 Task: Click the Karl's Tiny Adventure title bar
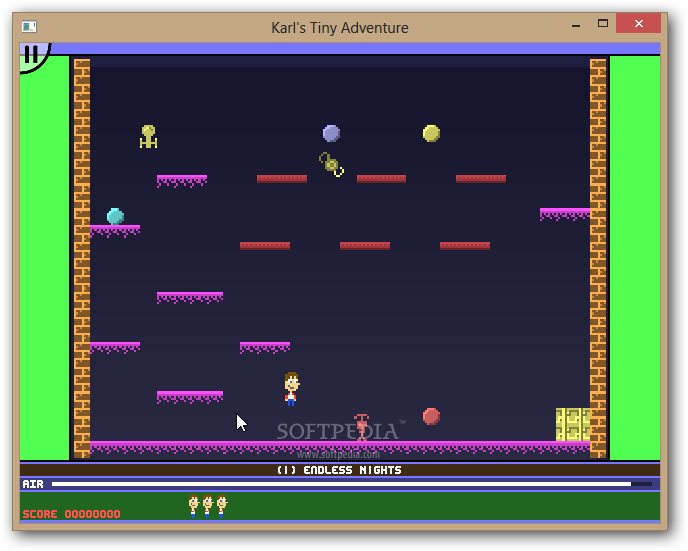[x=340, y=28]
